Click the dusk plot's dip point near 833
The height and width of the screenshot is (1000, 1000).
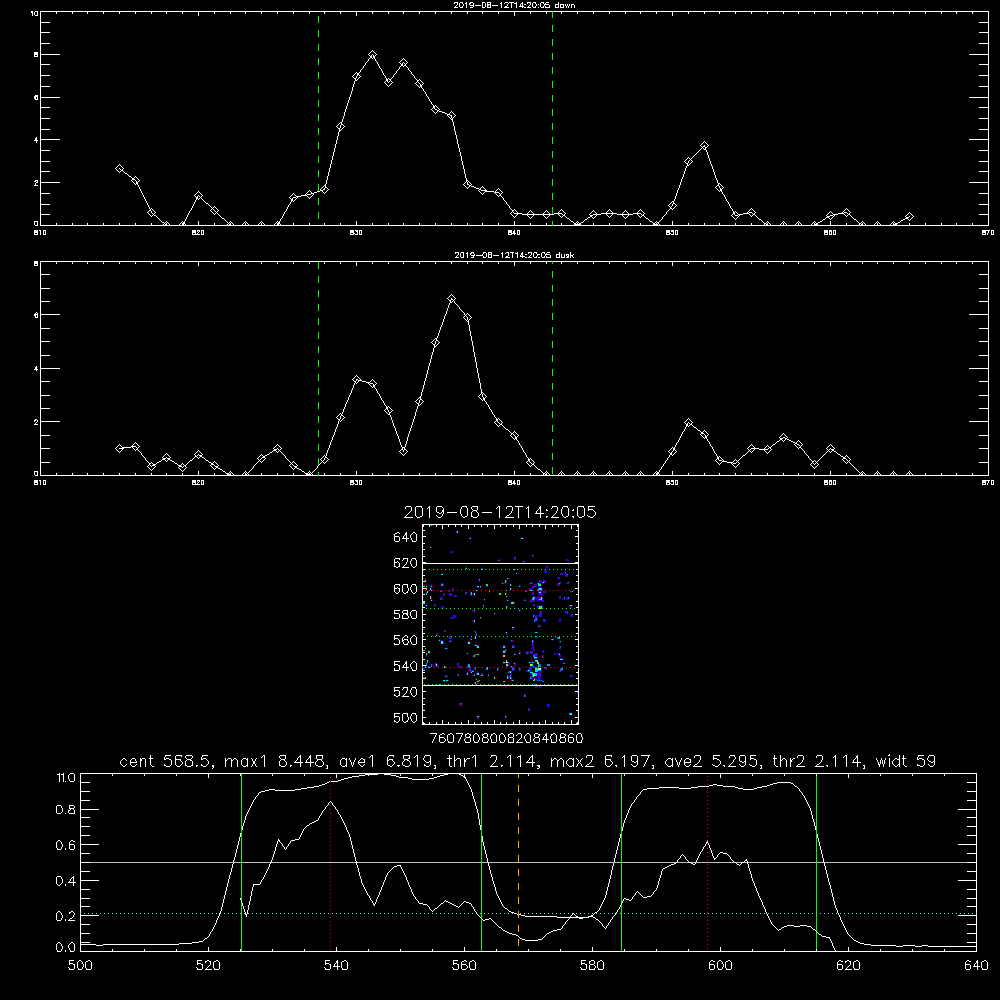(404, 452)
